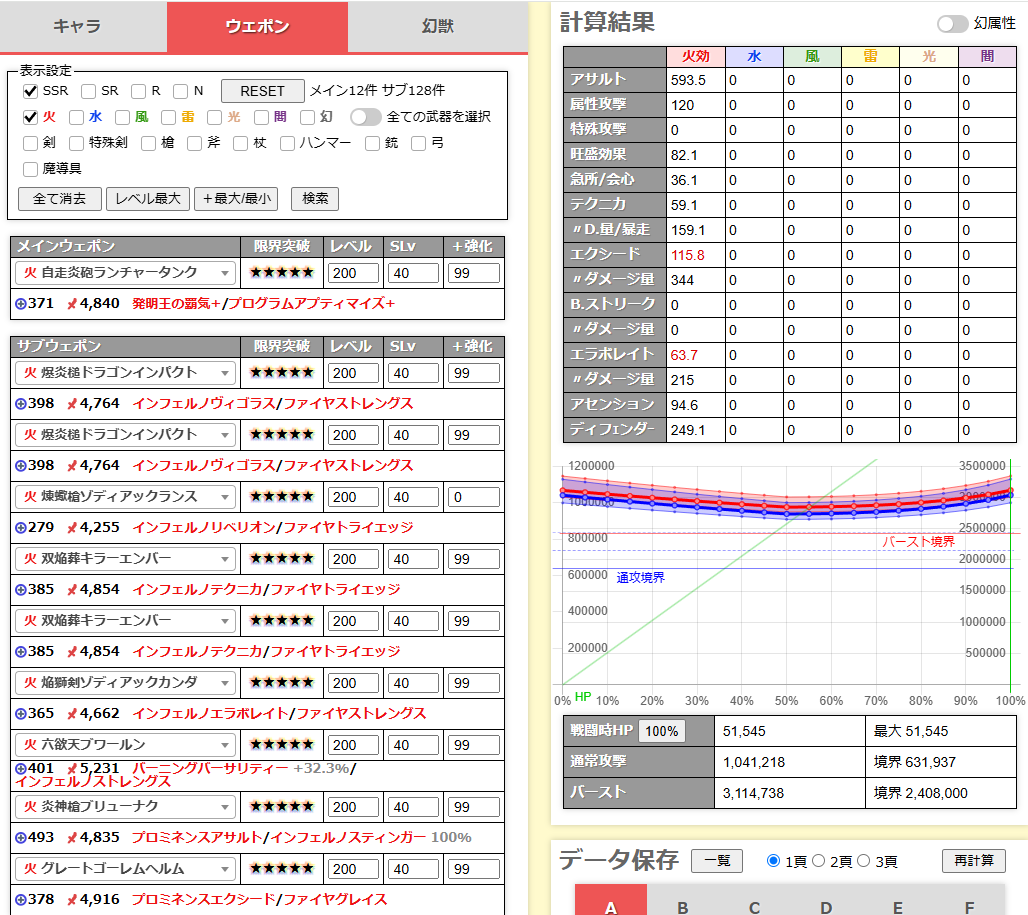Viewport: 1028px width, 915px height.
Task: Click the stars for グレートゴーレムヘルム
Action: point(281,869)
